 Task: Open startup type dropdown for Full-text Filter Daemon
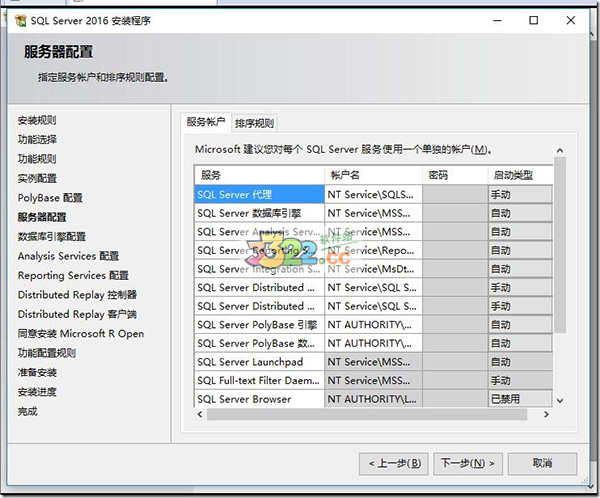point(520,380)
